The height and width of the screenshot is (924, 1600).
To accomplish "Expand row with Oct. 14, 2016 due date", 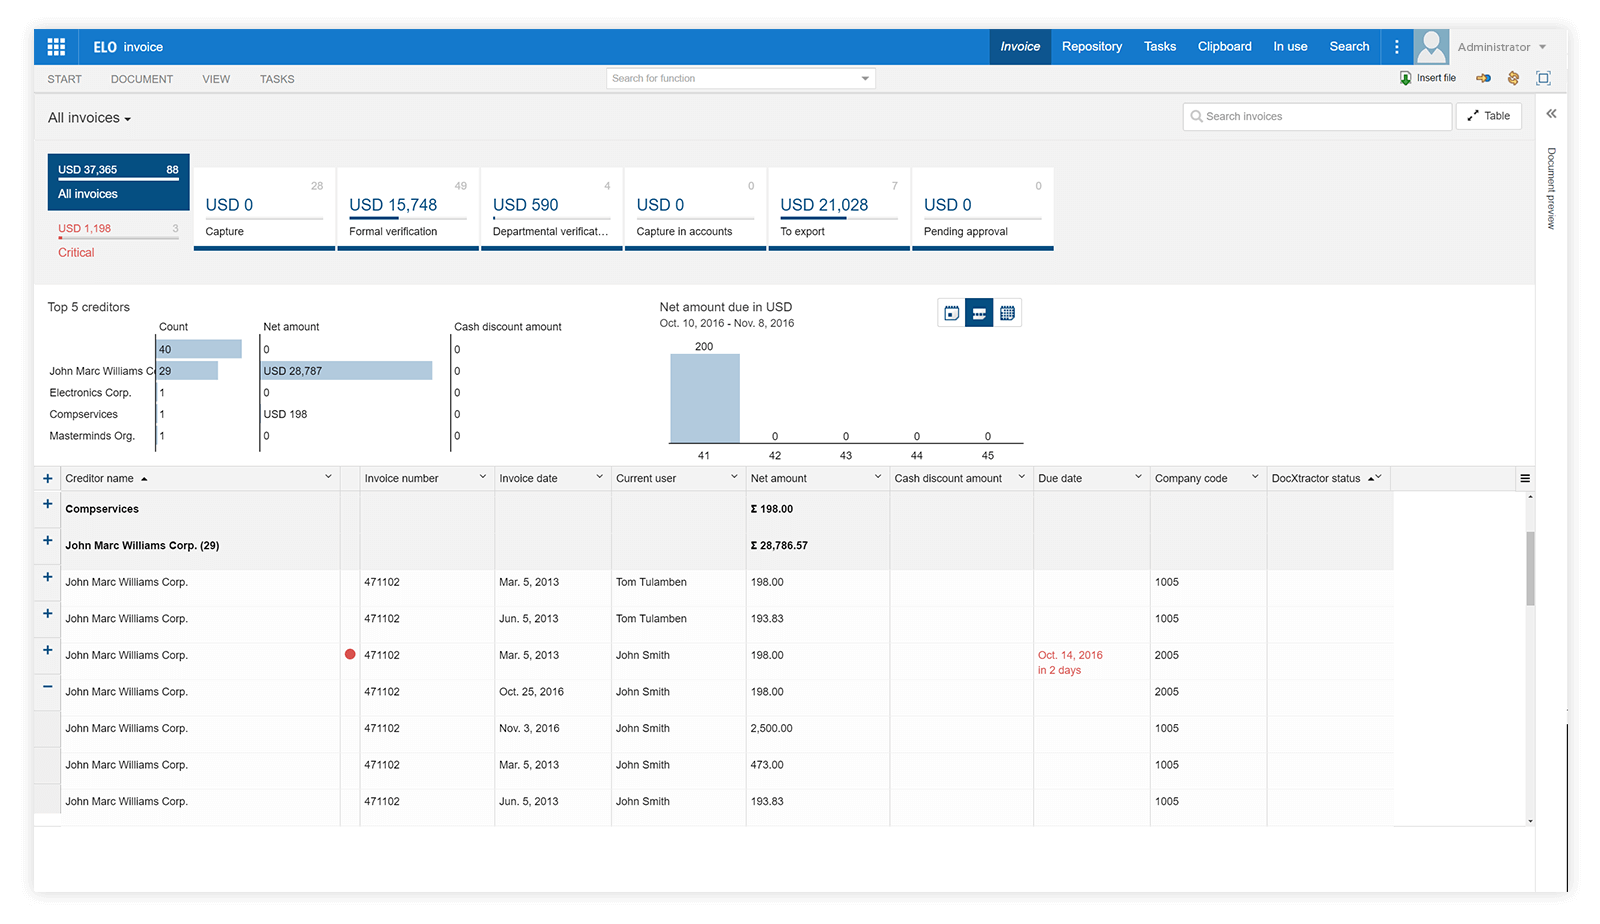I will [x=47, y=650].
